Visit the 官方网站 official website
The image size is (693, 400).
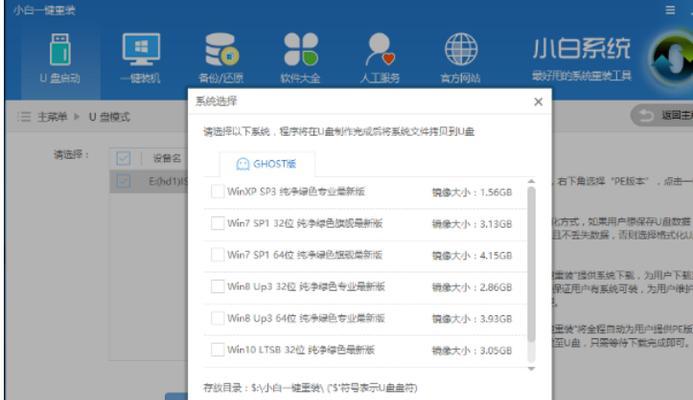click(x=461, y=59)
